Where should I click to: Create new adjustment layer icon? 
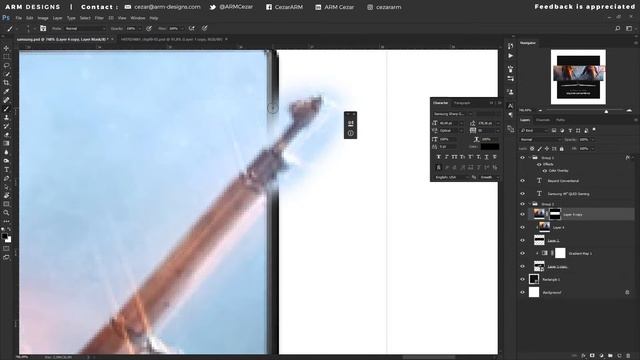pyautogui.click(x=601, y=356)
